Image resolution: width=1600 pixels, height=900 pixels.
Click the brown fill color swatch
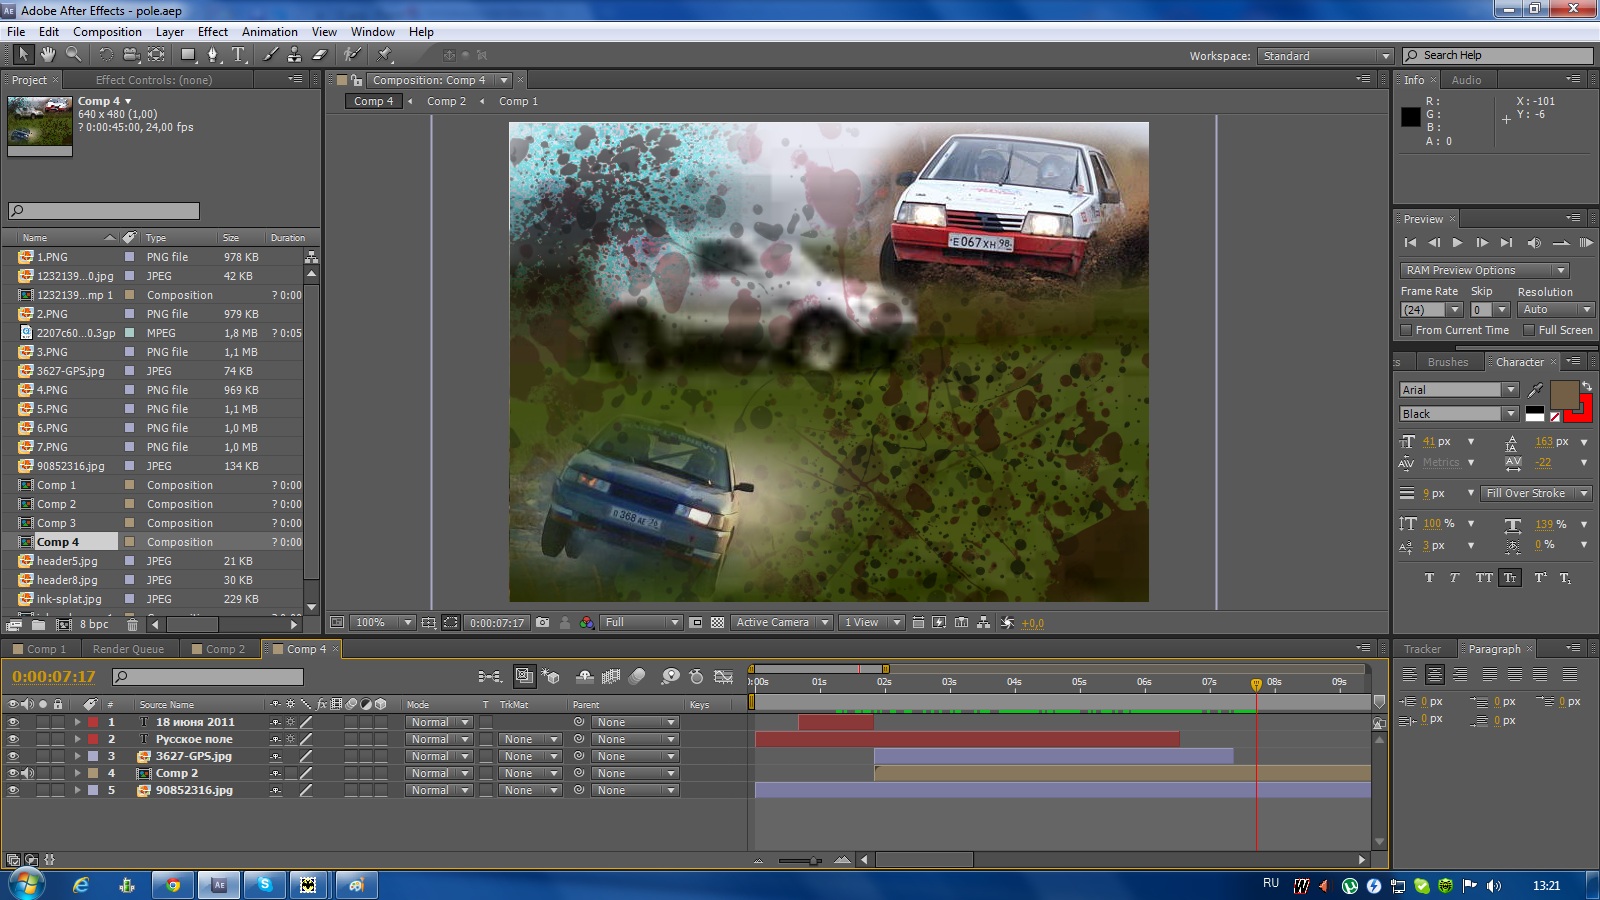[1563, 394]
